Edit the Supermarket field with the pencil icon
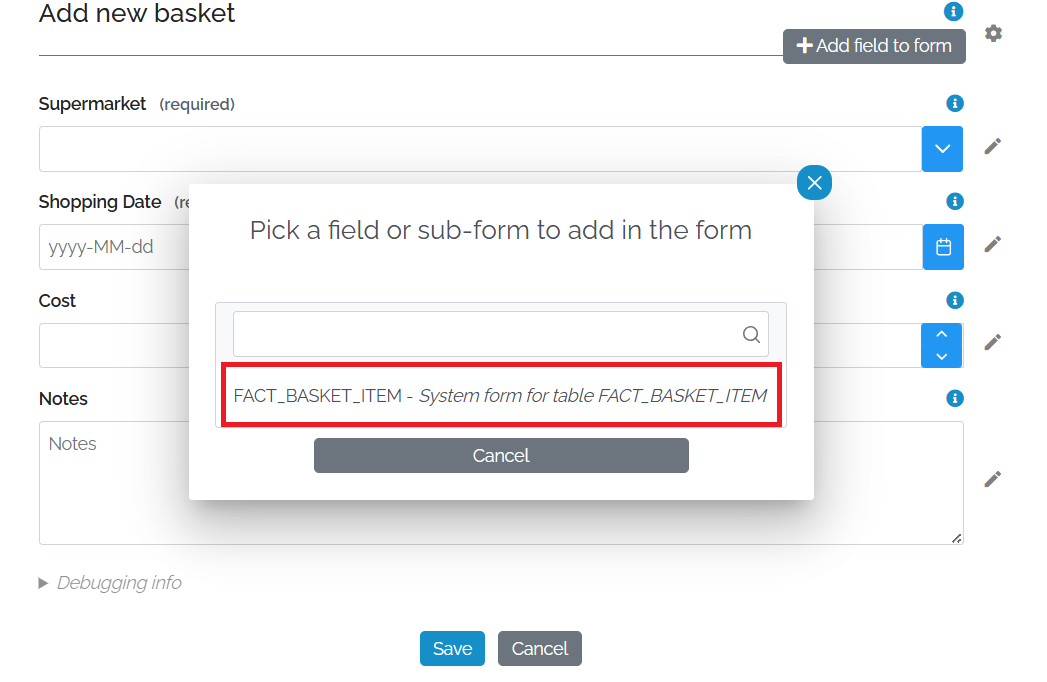The width and height of the screenshot is (1047, 682). (992, 145)
